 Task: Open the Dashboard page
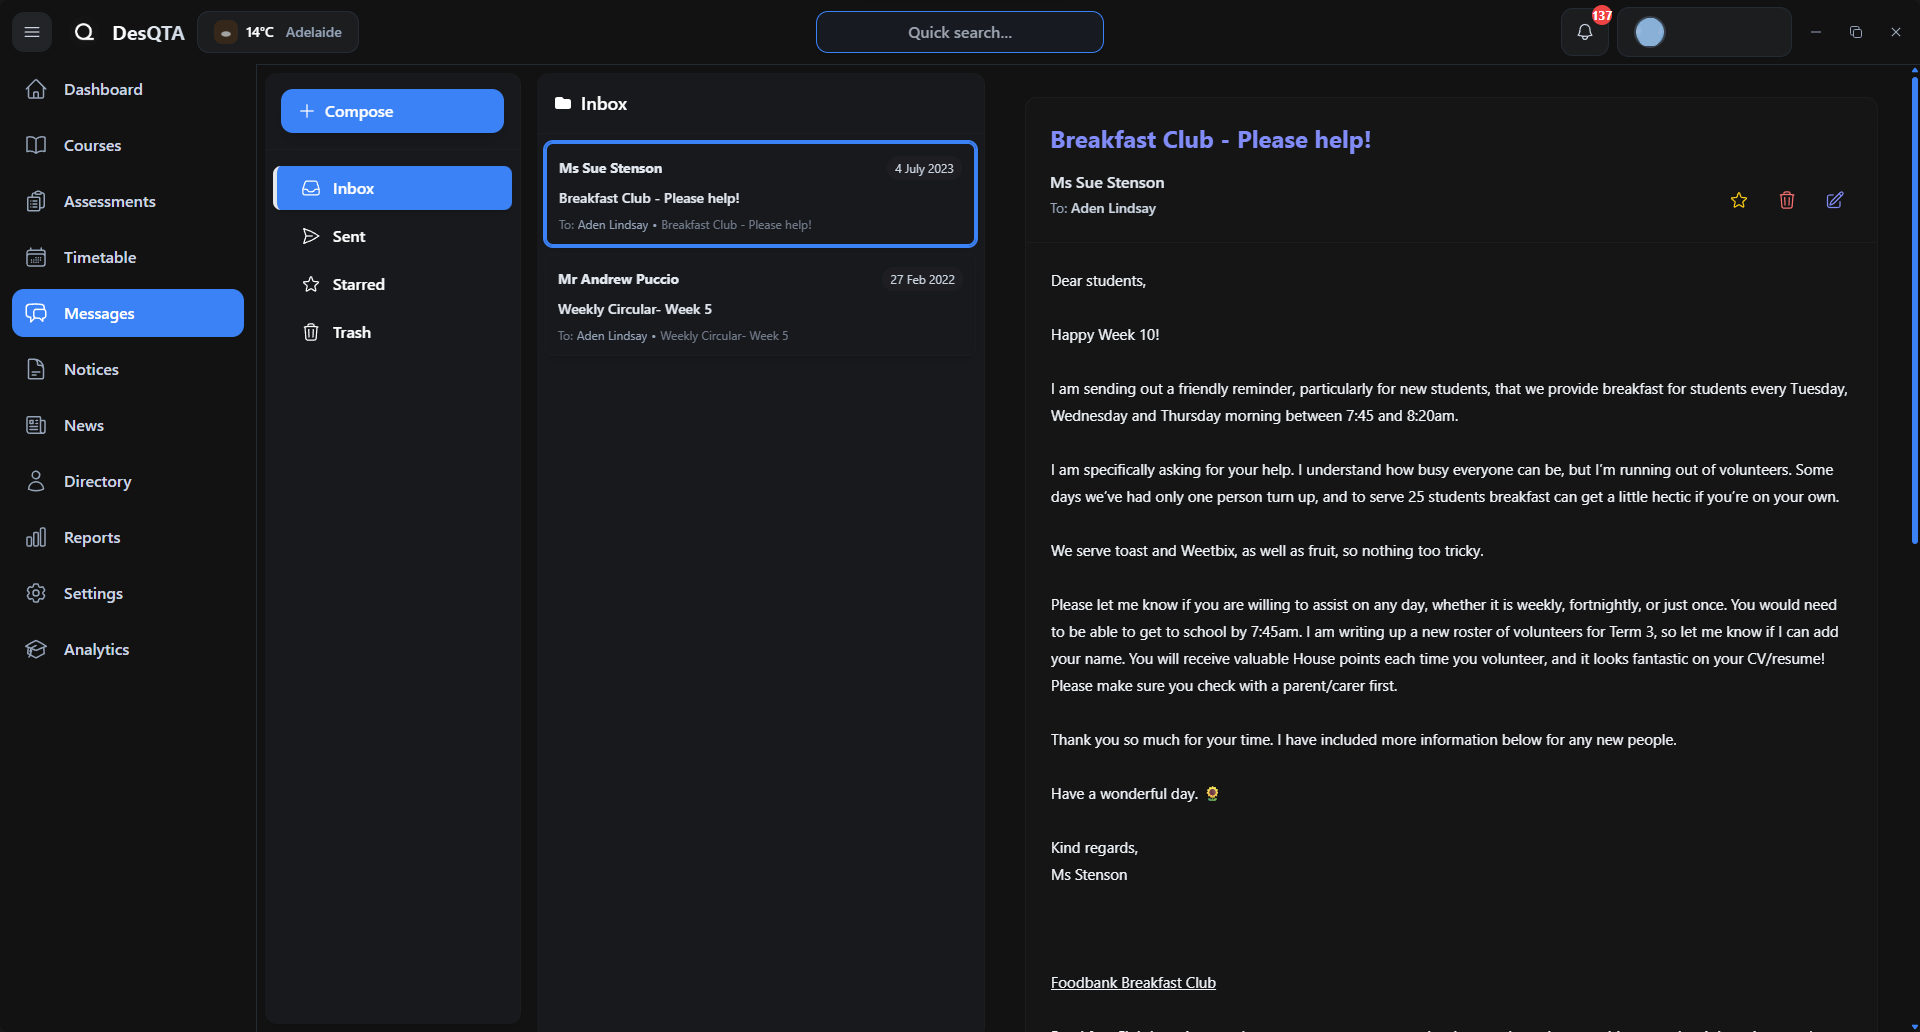(103, 89)
